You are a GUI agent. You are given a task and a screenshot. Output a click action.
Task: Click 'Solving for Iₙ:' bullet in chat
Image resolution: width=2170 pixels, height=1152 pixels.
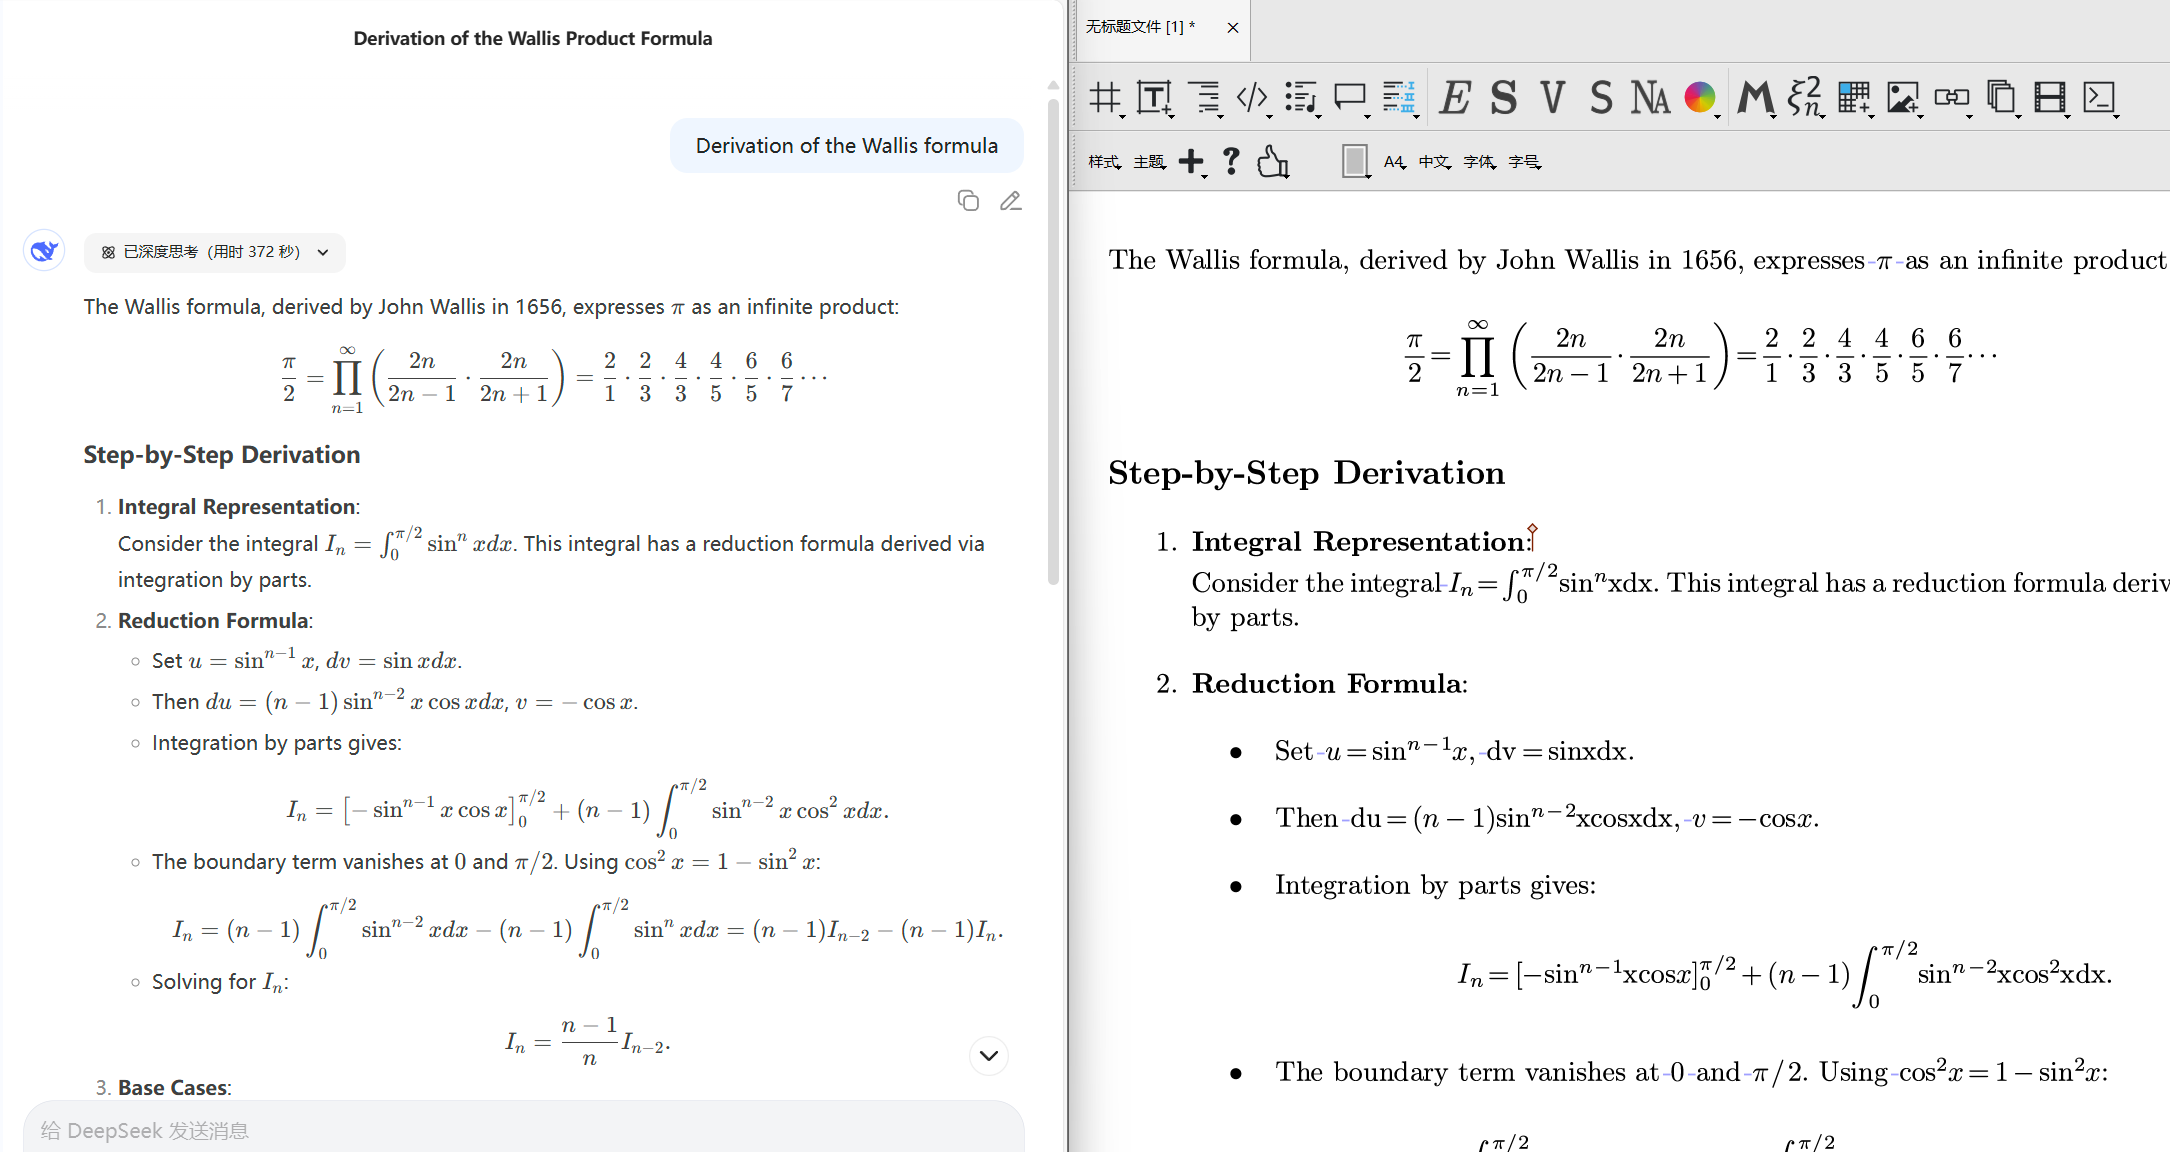tap(220, 982)
